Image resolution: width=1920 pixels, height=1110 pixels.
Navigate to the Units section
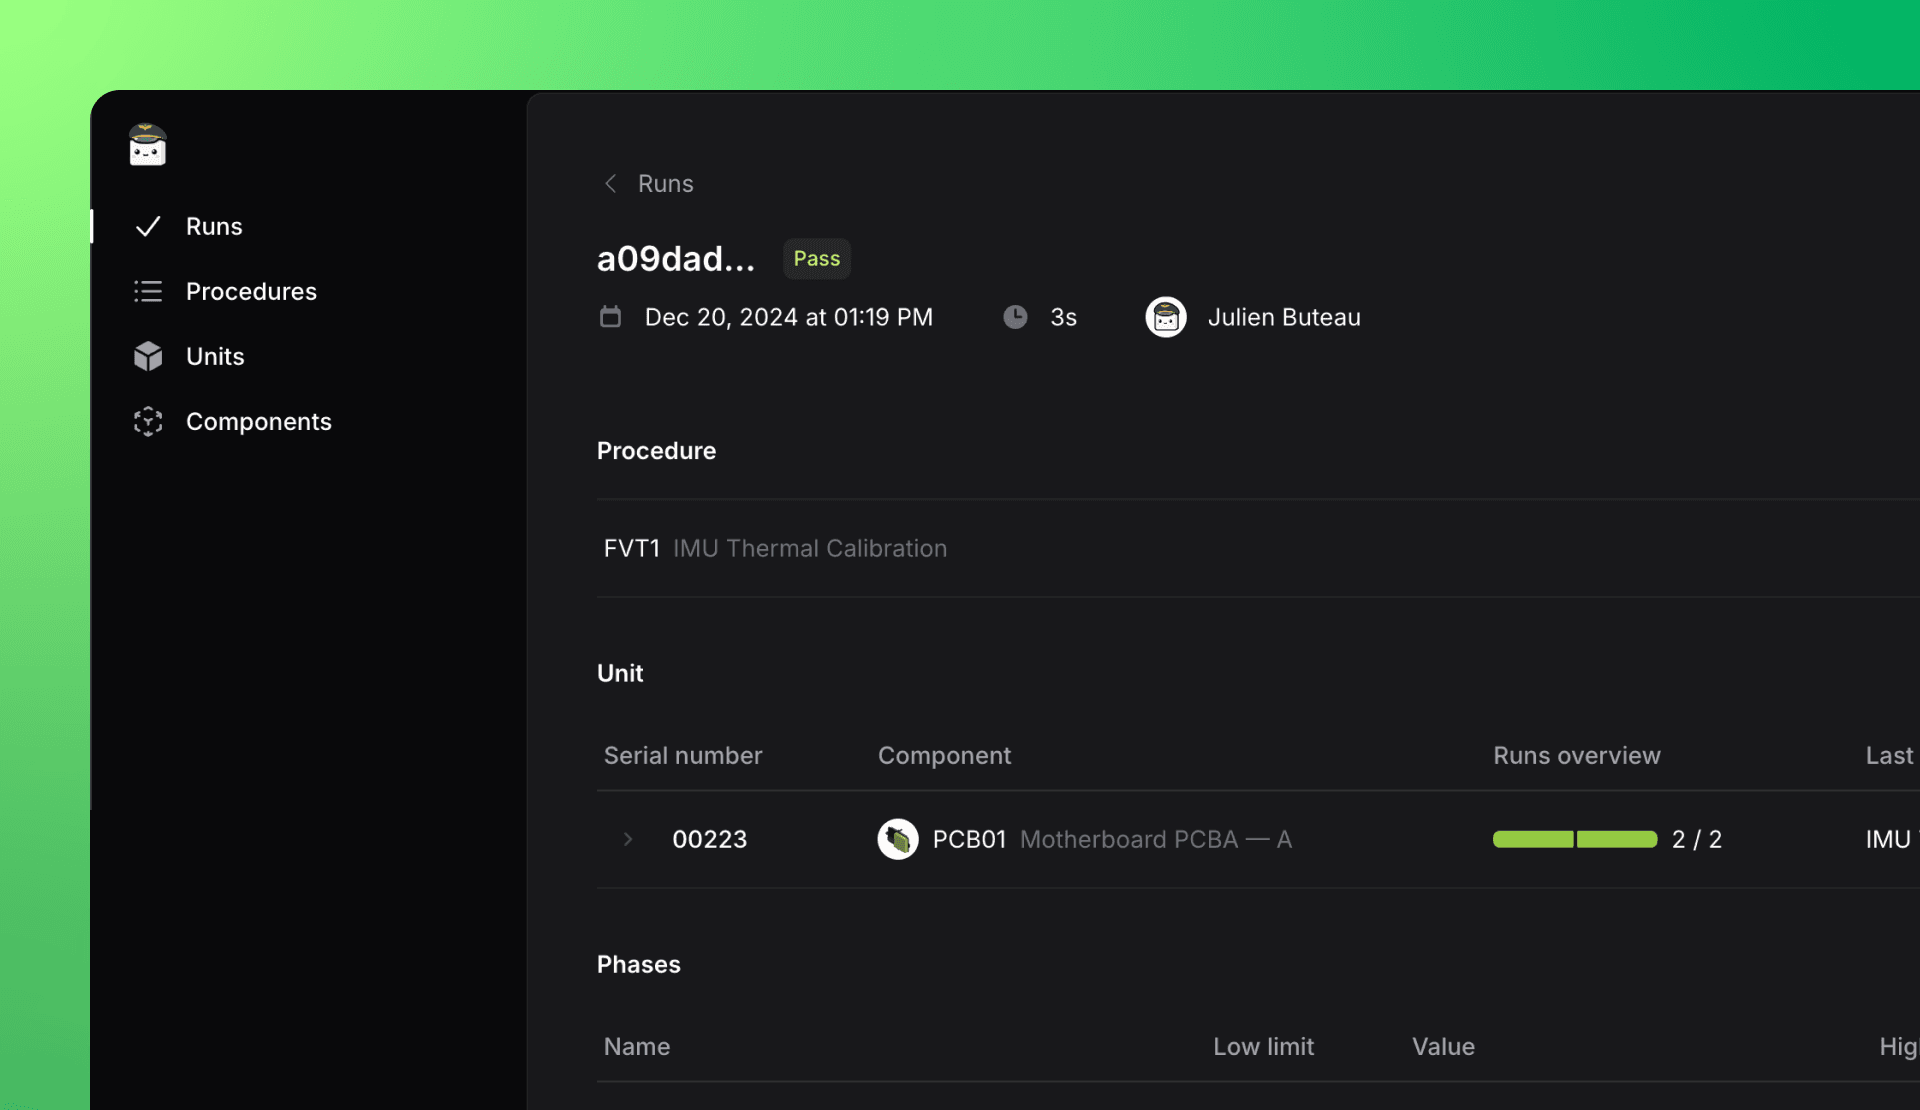click(x=215, y=356)
